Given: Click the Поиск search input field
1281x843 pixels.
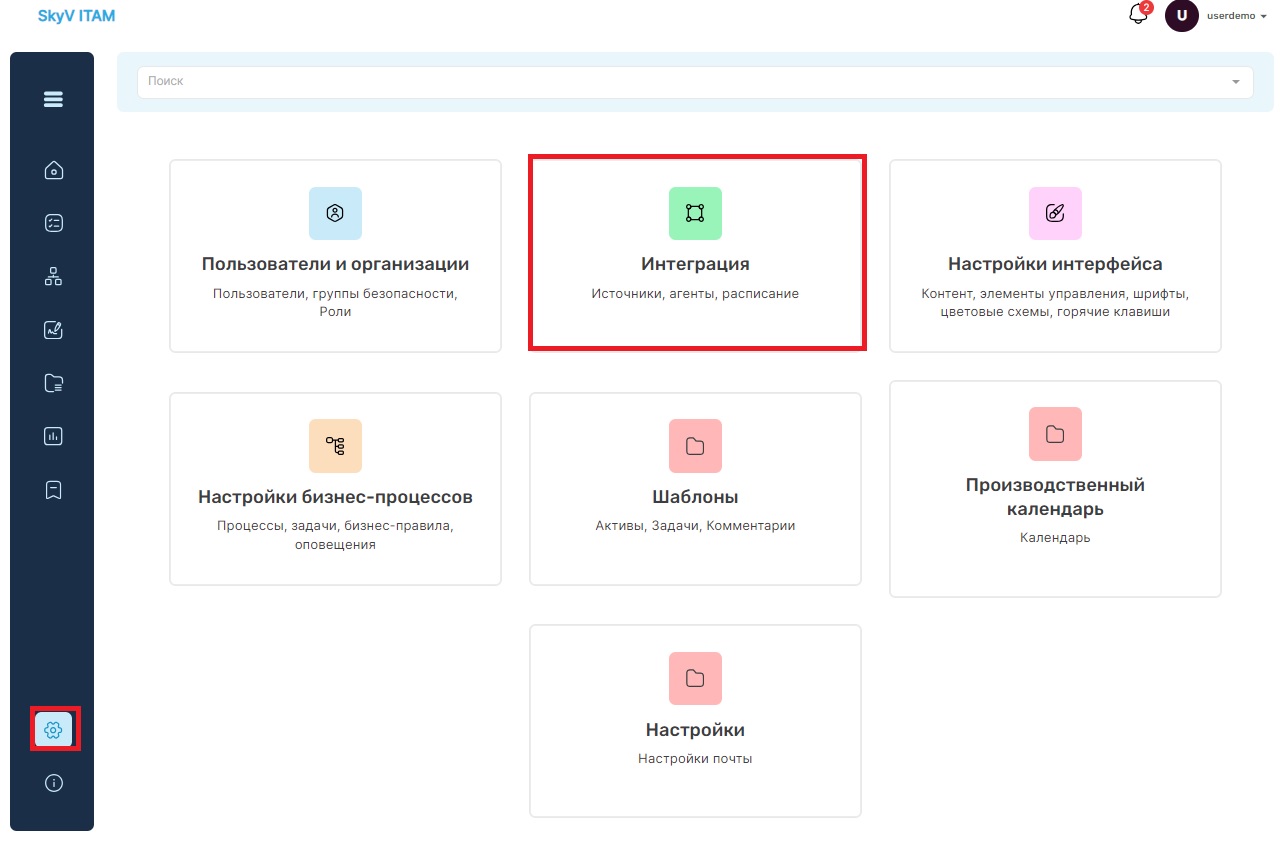Looking at the screenshot, I should (x=695, y=82).
